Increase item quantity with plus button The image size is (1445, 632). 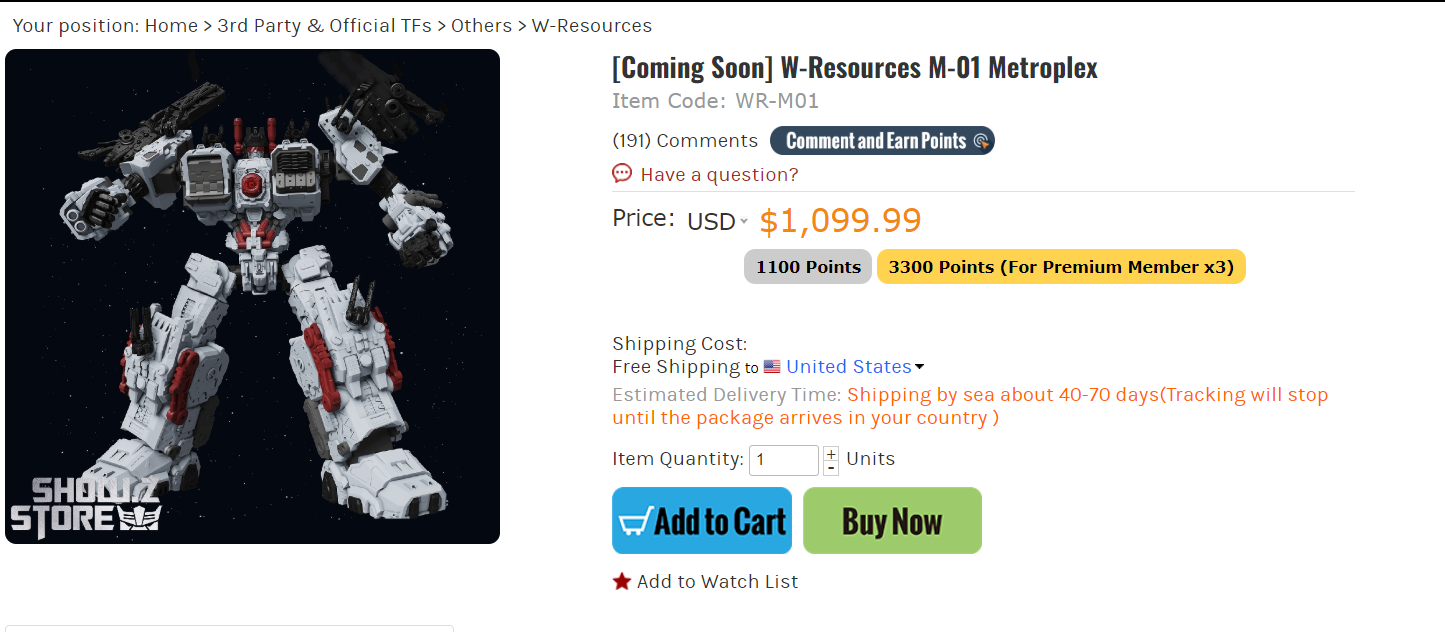click(831, 454)
